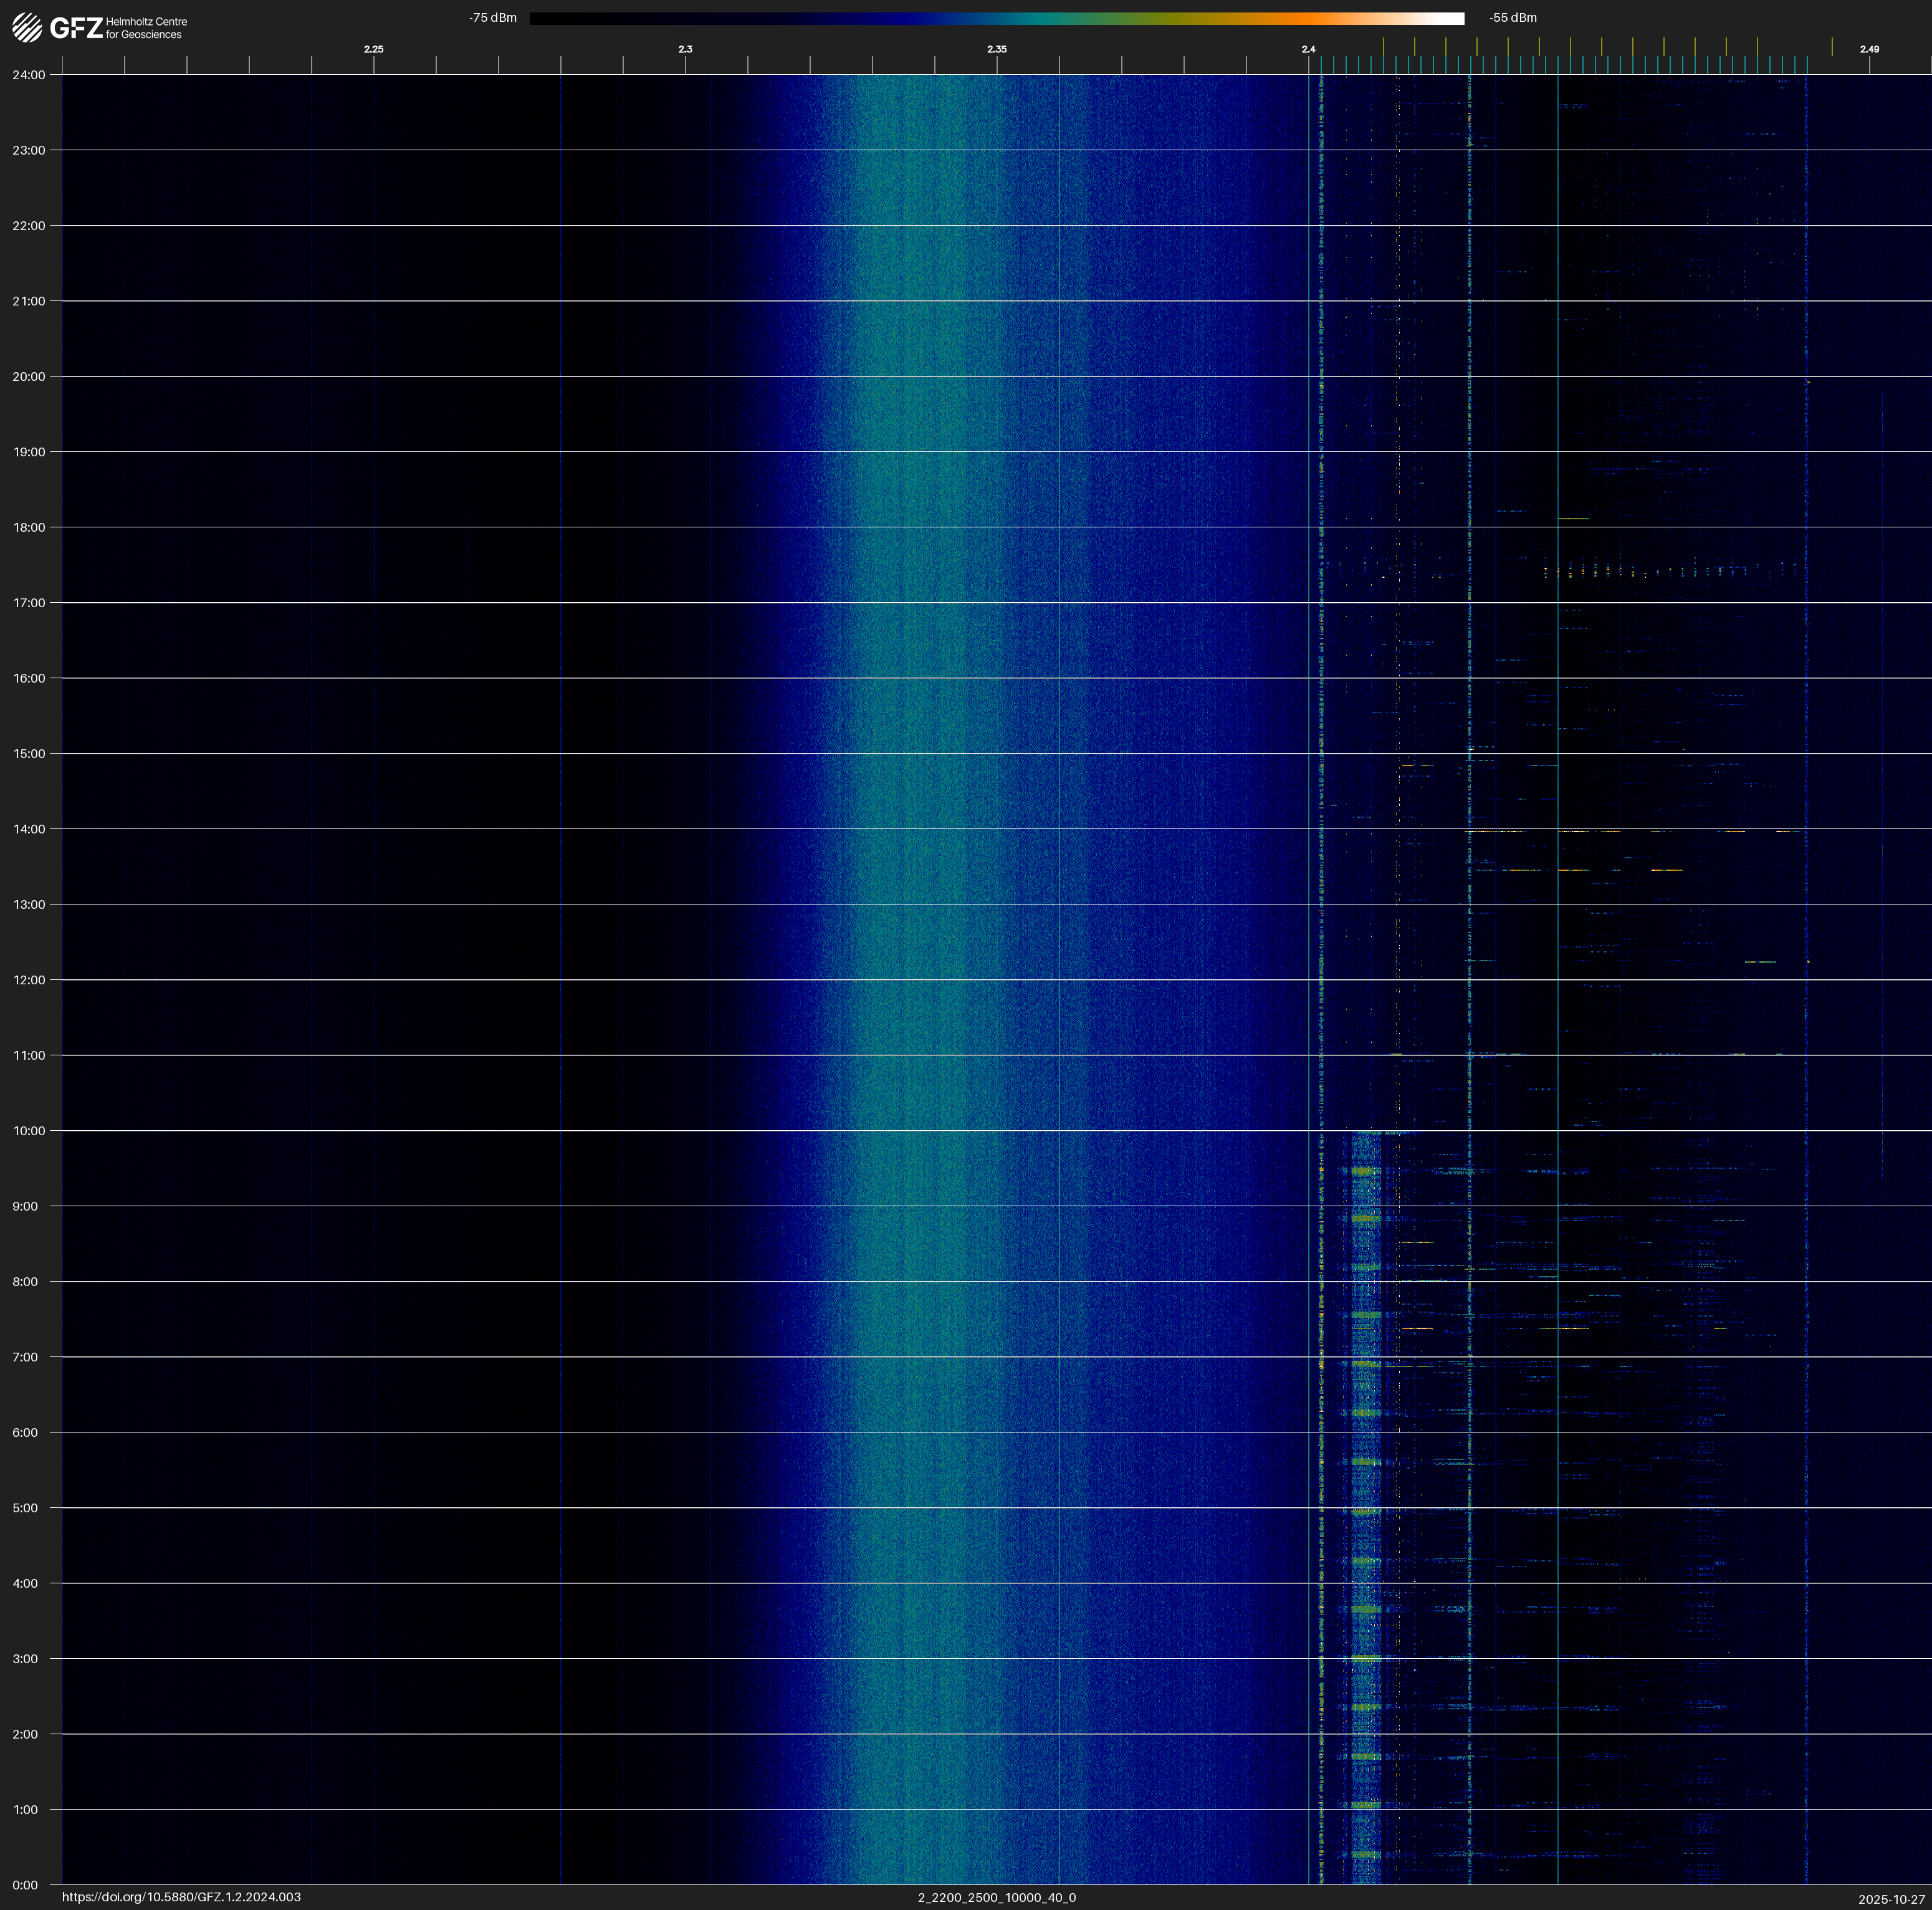Click the GFZ striped globe logo icon
This screenshot has height=1910, width=1932.
coord(27,28)
